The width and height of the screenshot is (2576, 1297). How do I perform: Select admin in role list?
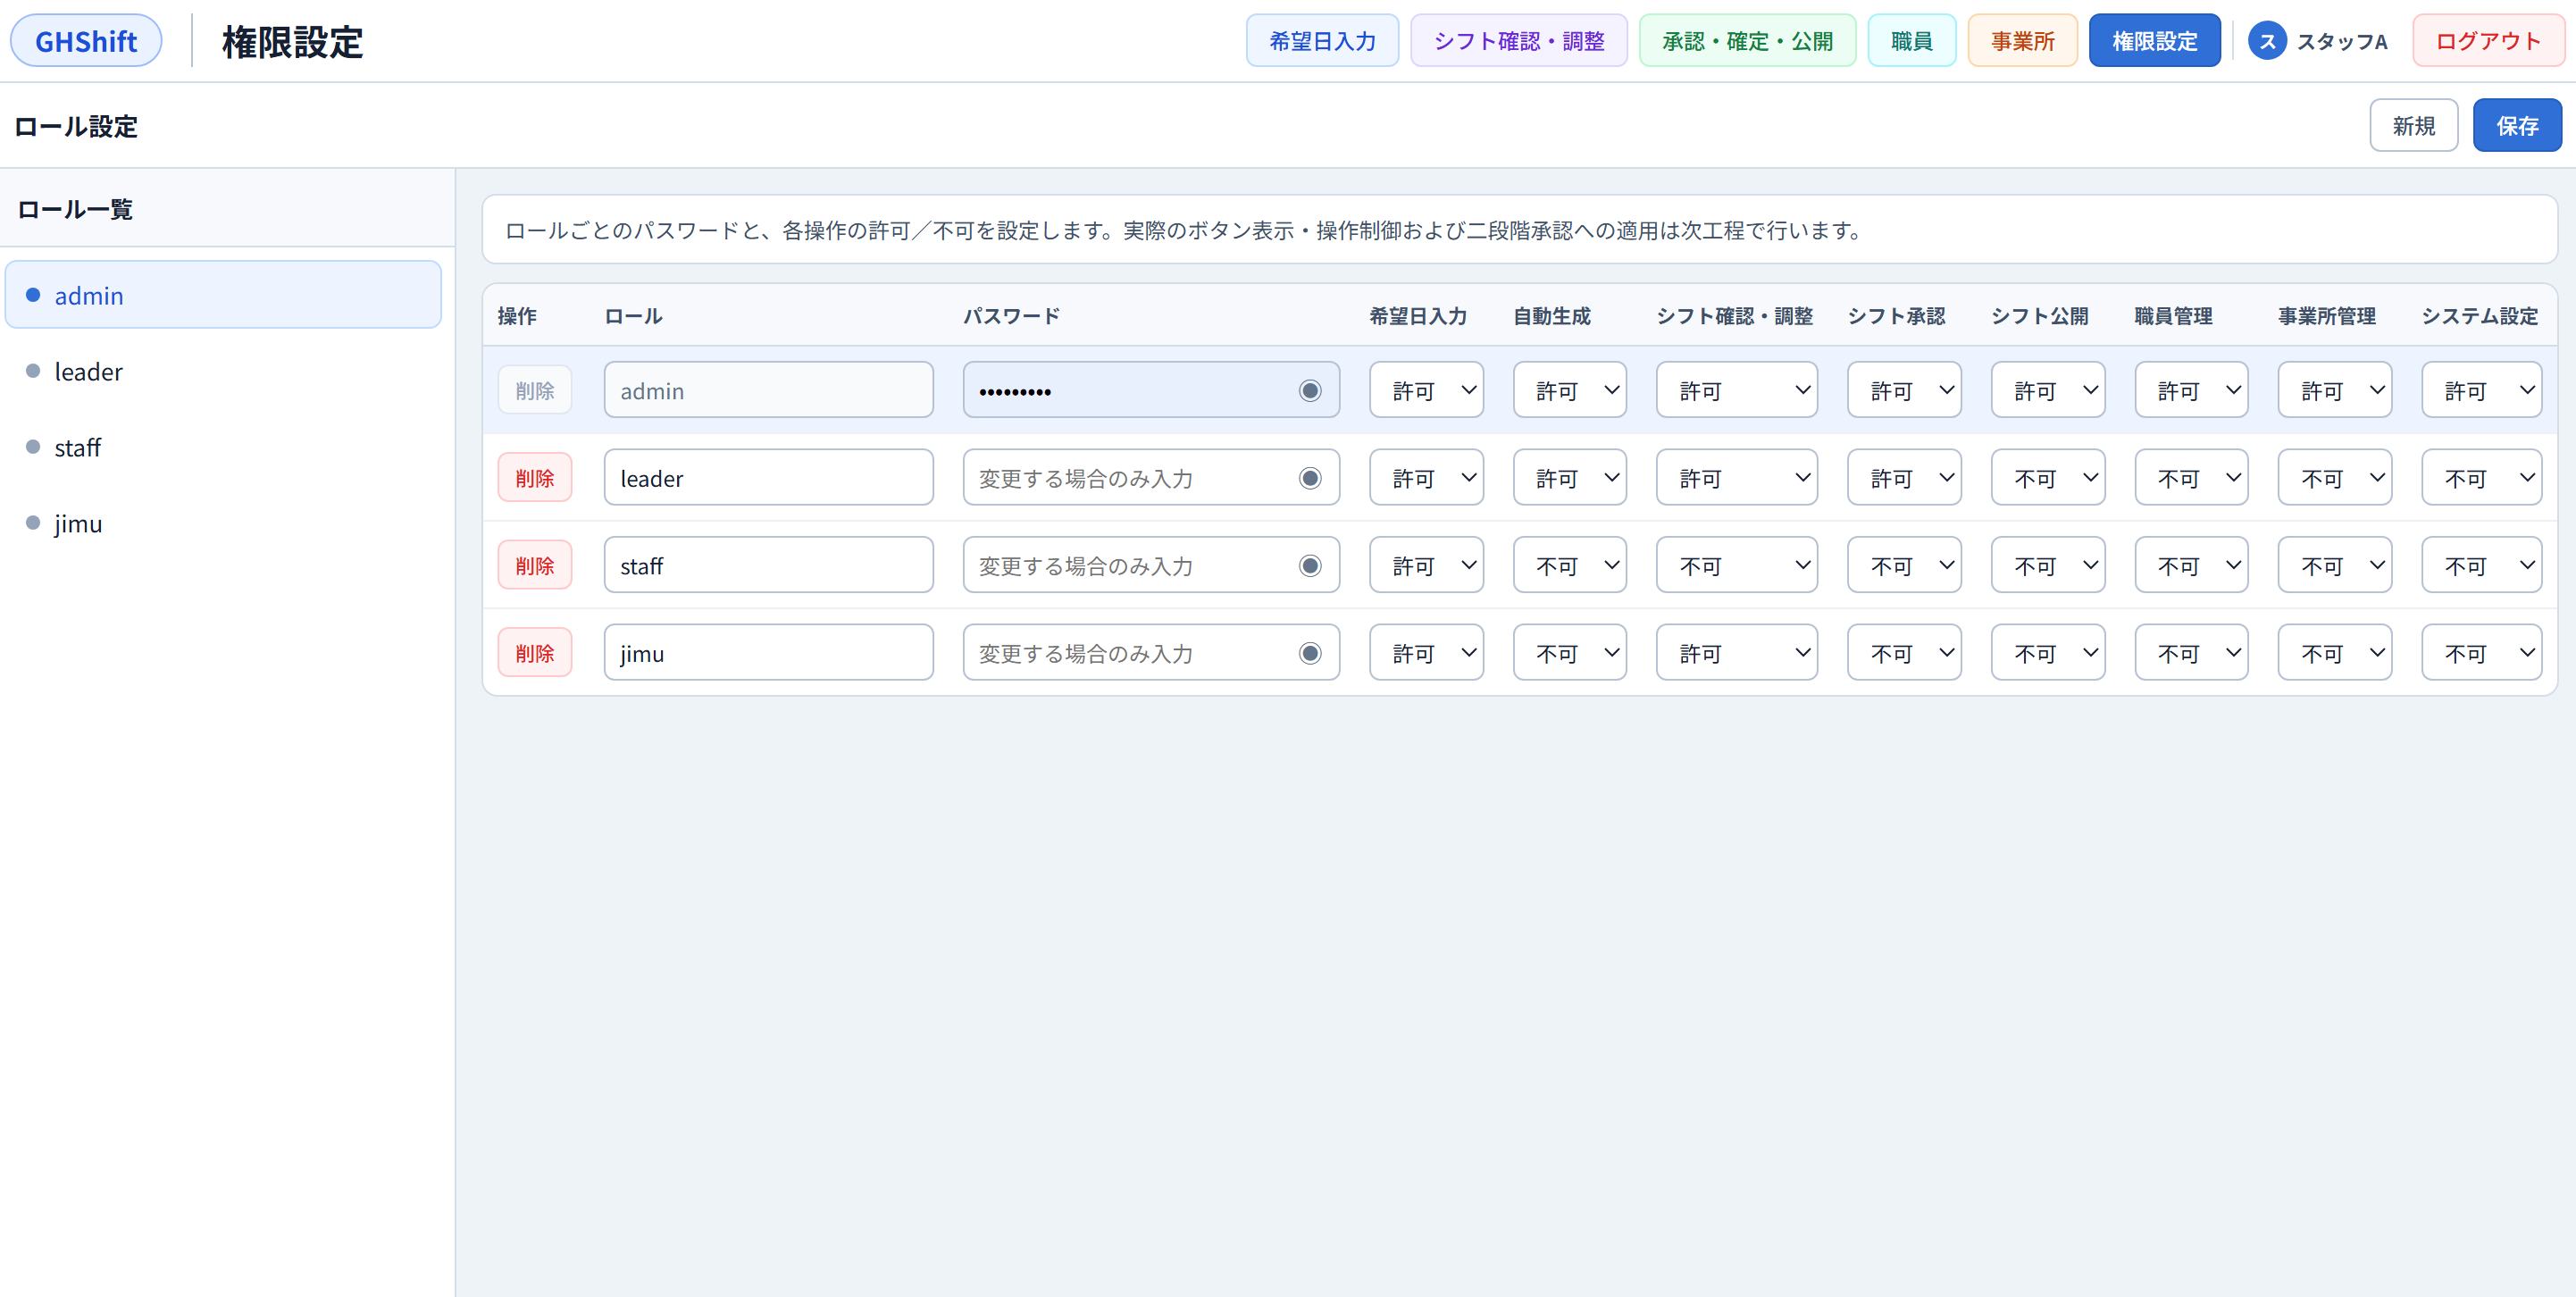pyautogui.click(x=223, y=295)
